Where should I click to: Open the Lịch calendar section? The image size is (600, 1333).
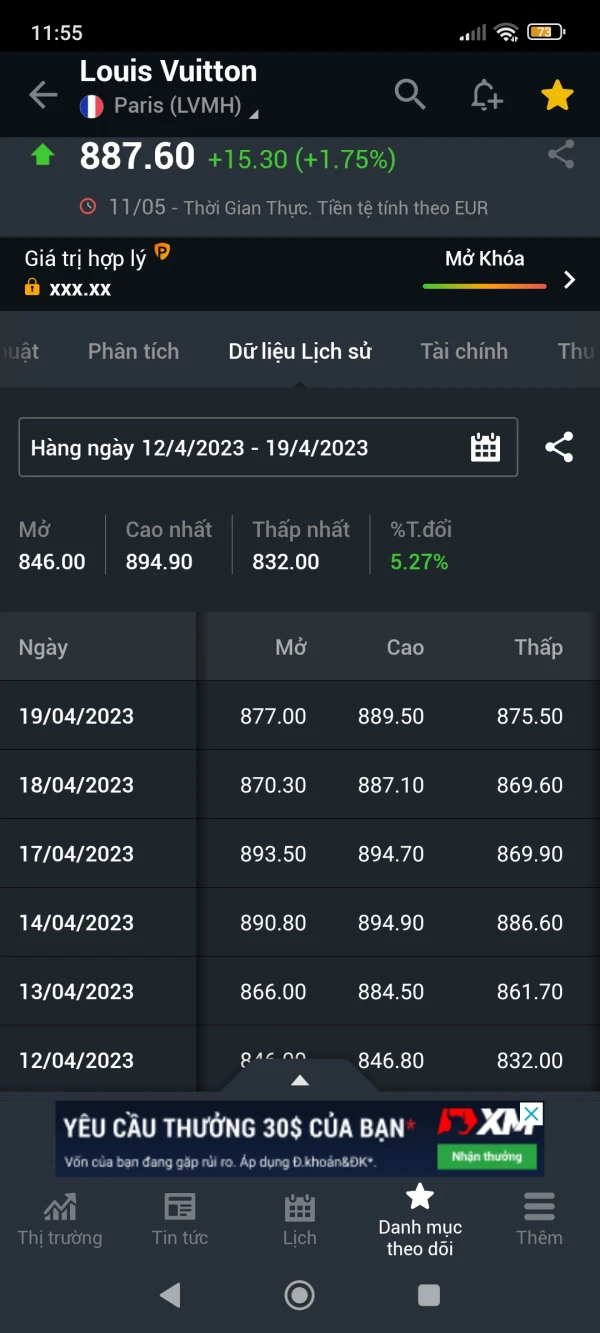click(299, 1219)
